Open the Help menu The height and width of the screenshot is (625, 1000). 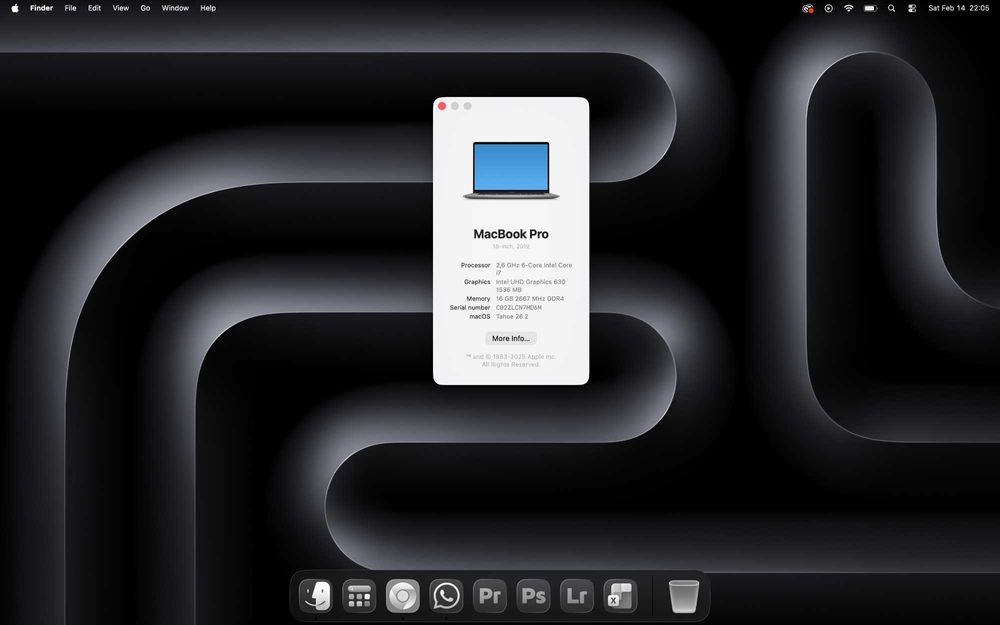pyautogui.click(x=208, y=8)
